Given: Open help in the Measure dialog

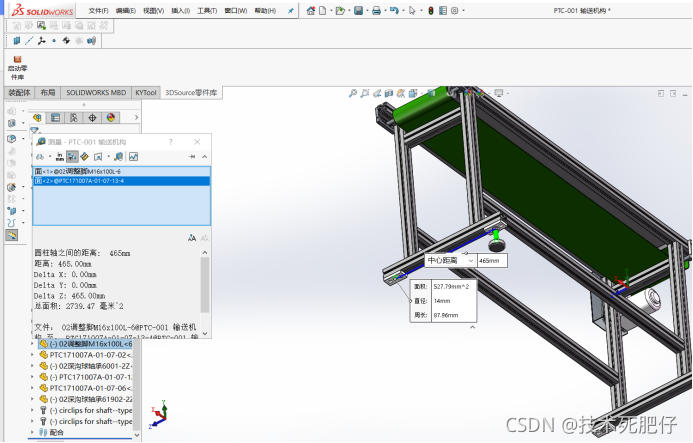Looking at the screenshot, I should [x=171, y=142].
